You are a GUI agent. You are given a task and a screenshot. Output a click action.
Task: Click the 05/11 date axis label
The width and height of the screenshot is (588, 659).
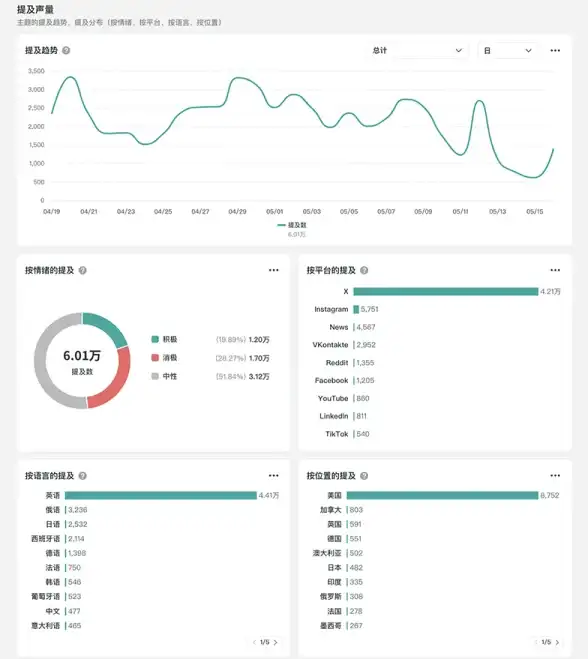(460, 211)
